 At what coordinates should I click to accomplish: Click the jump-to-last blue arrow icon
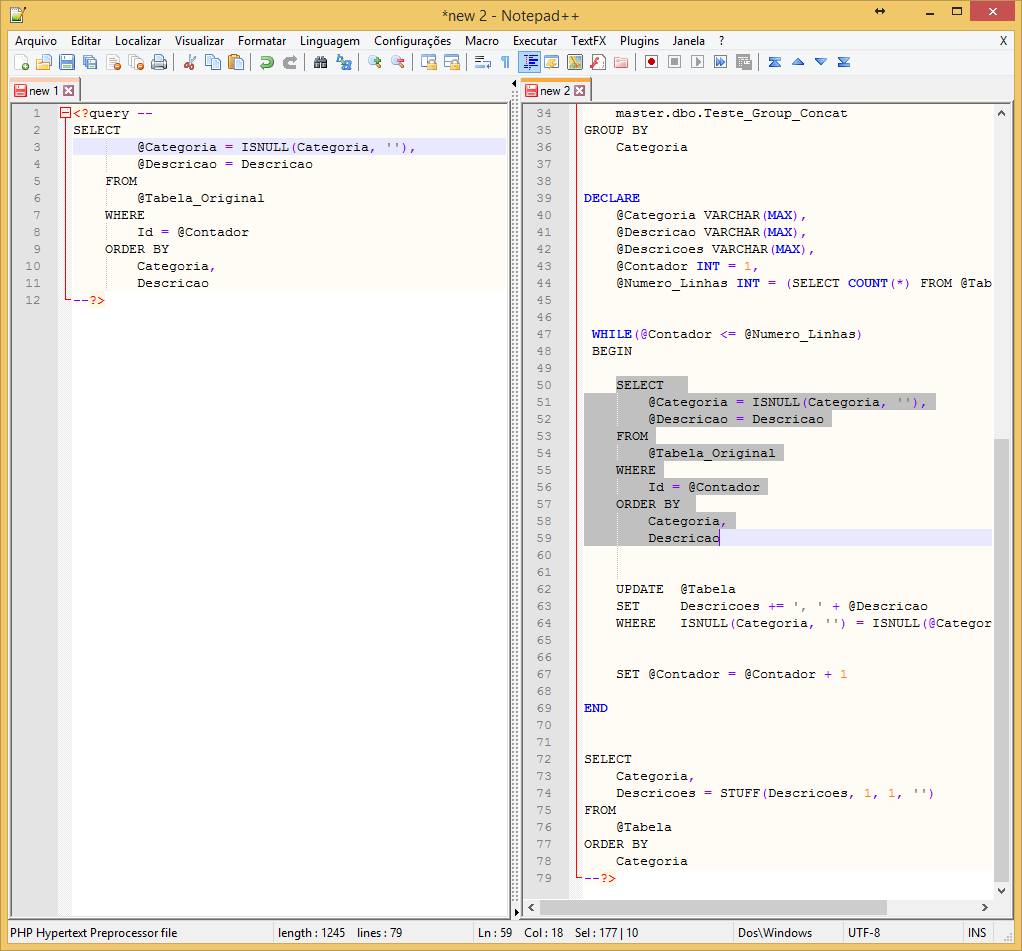(843, 63)
